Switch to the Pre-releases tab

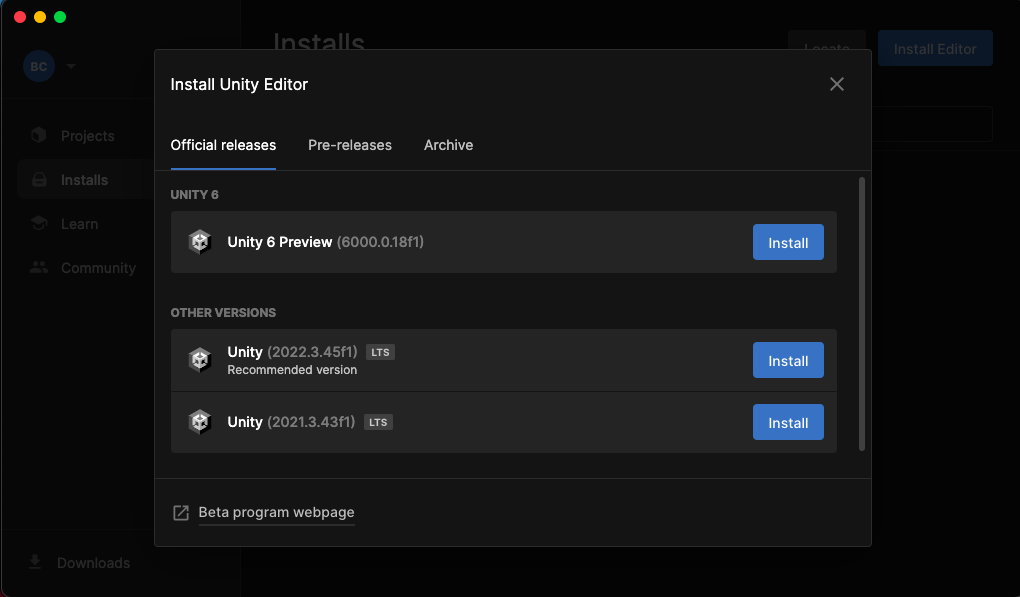tap(350, 145)
